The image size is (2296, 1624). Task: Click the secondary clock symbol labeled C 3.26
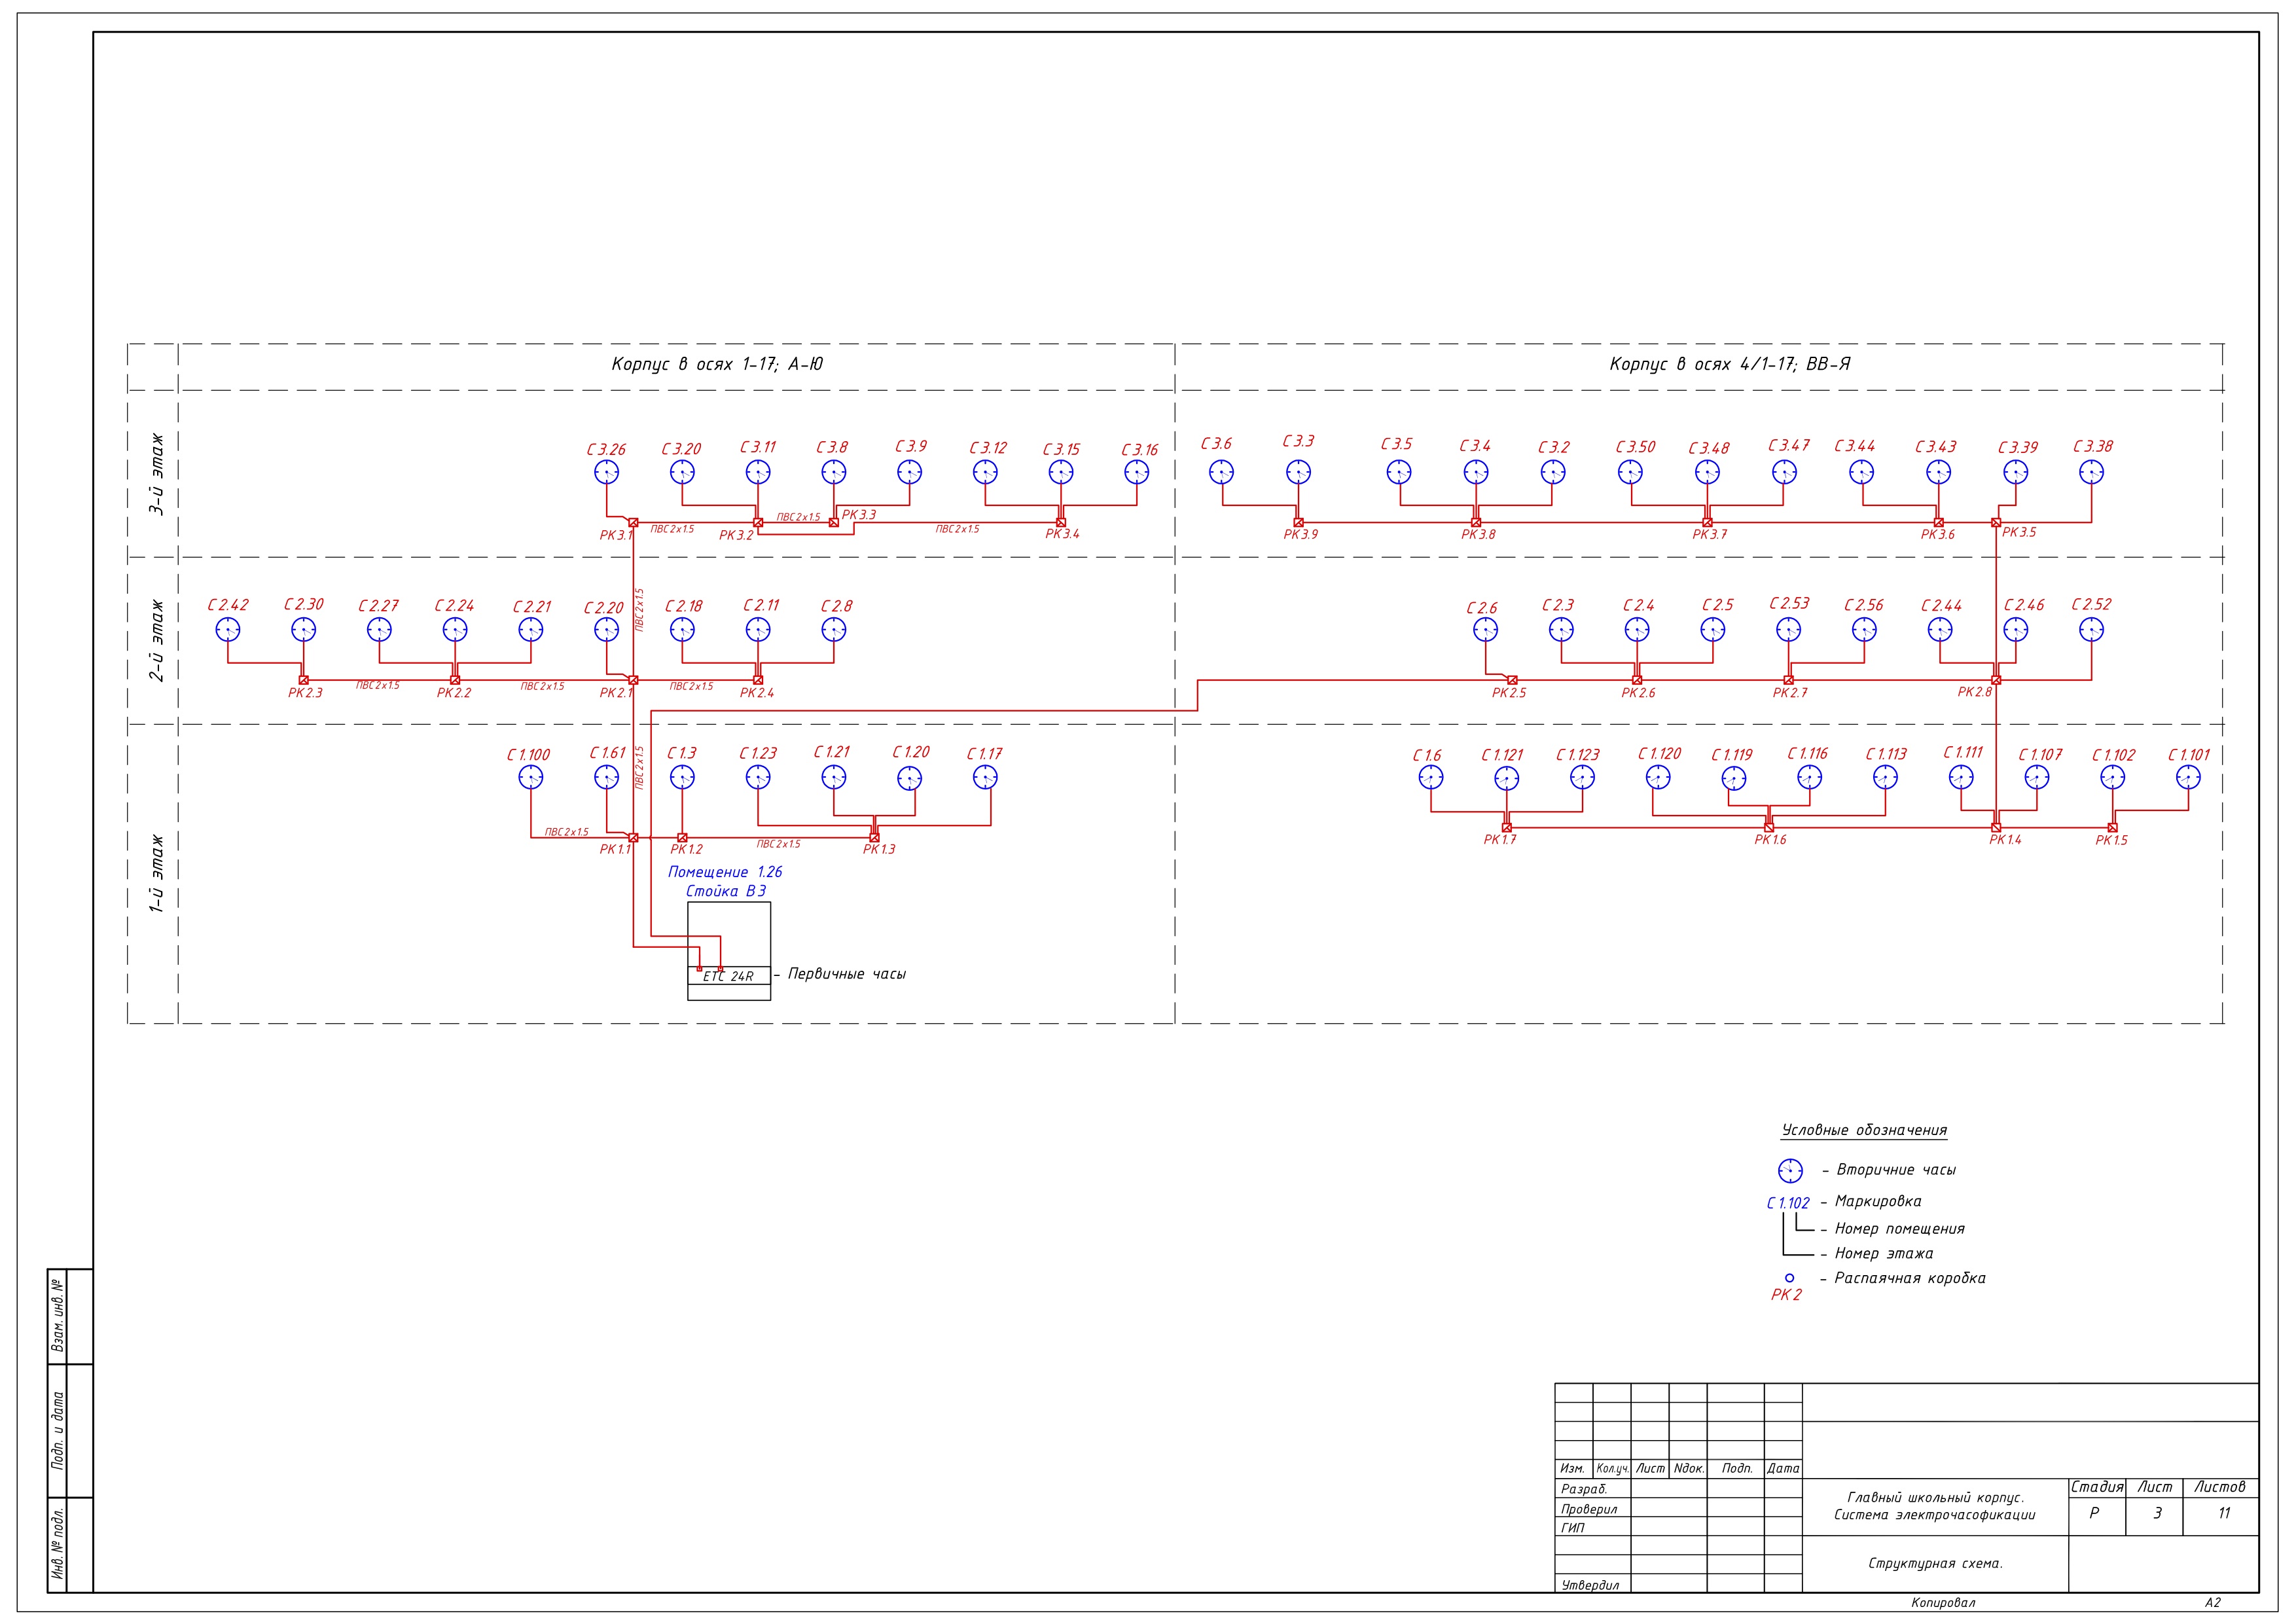point(606,472)
